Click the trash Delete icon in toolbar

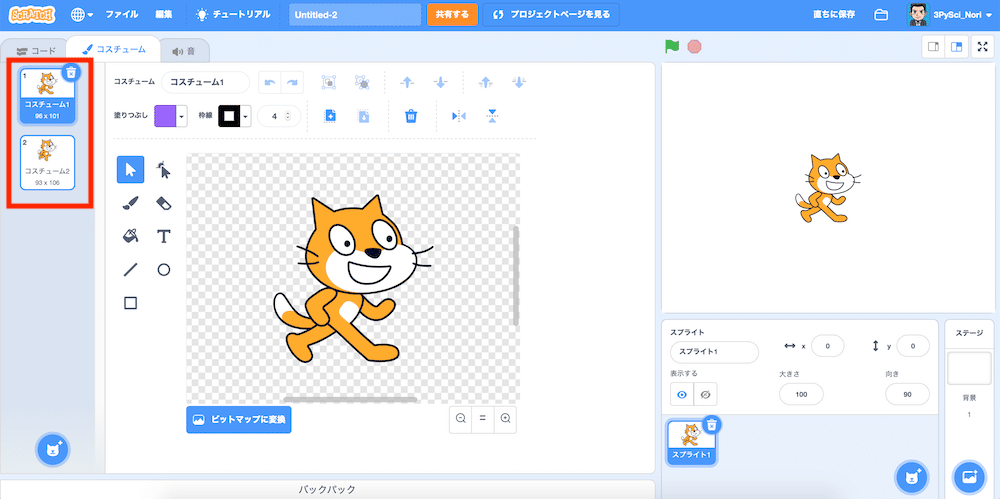[411, 116]
